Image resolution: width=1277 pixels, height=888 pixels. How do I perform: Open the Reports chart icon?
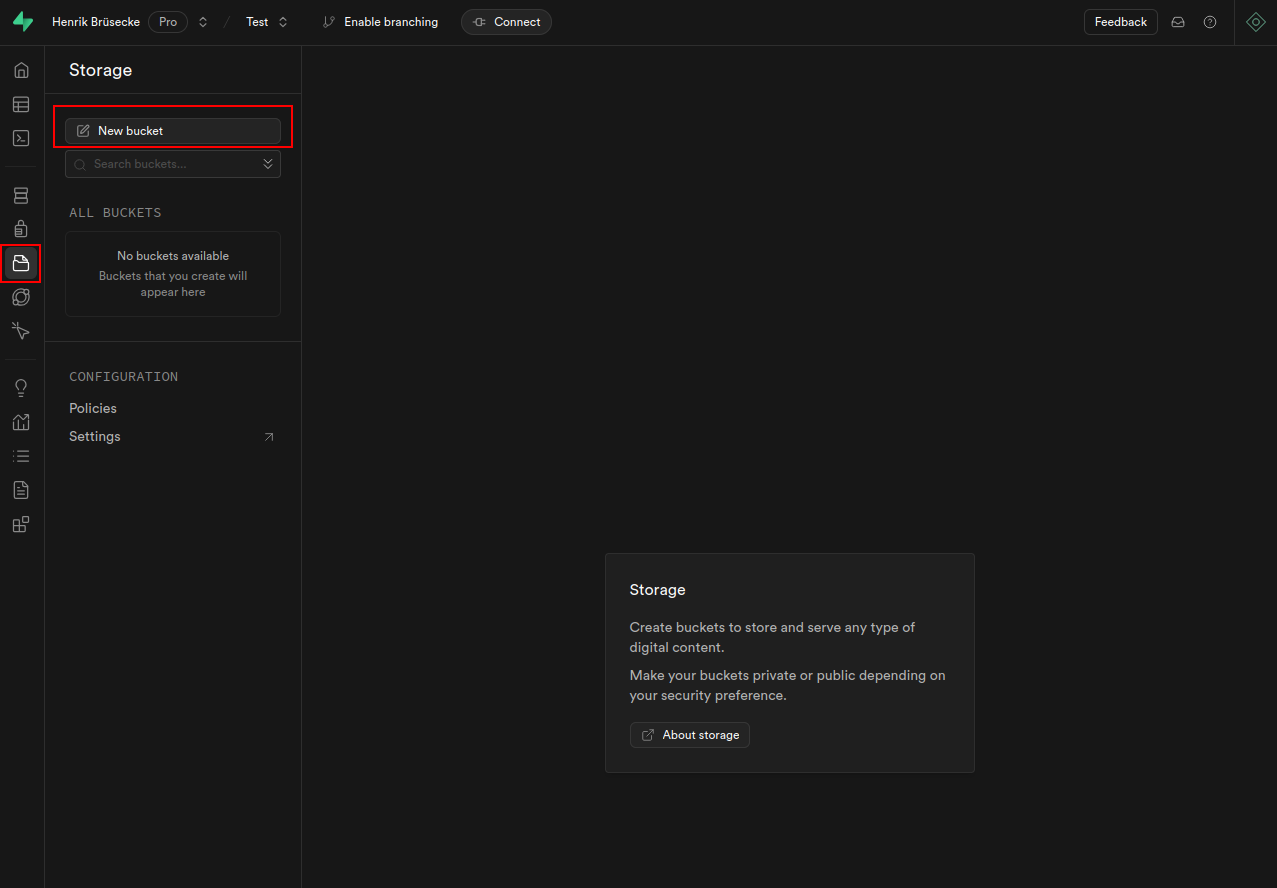coord(21,422)
